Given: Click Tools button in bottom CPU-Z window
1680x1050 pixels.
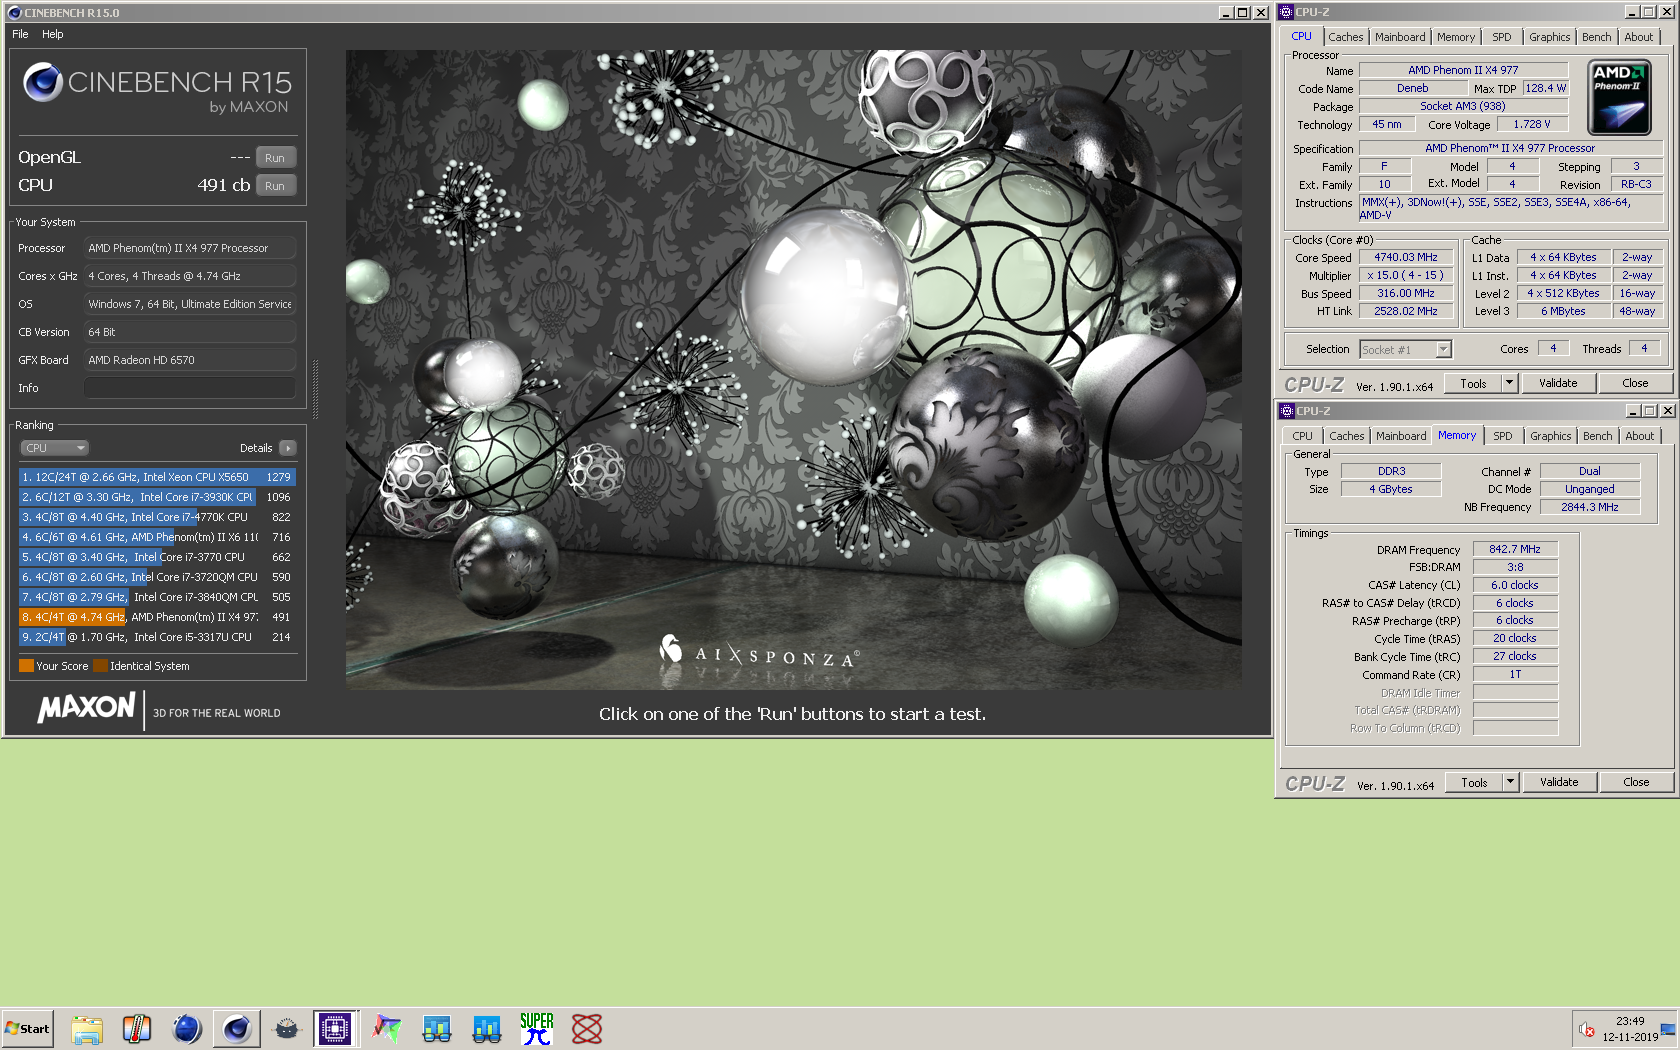Looking at the screenshot, I should pyautogui.click(x=1474, y=782).
